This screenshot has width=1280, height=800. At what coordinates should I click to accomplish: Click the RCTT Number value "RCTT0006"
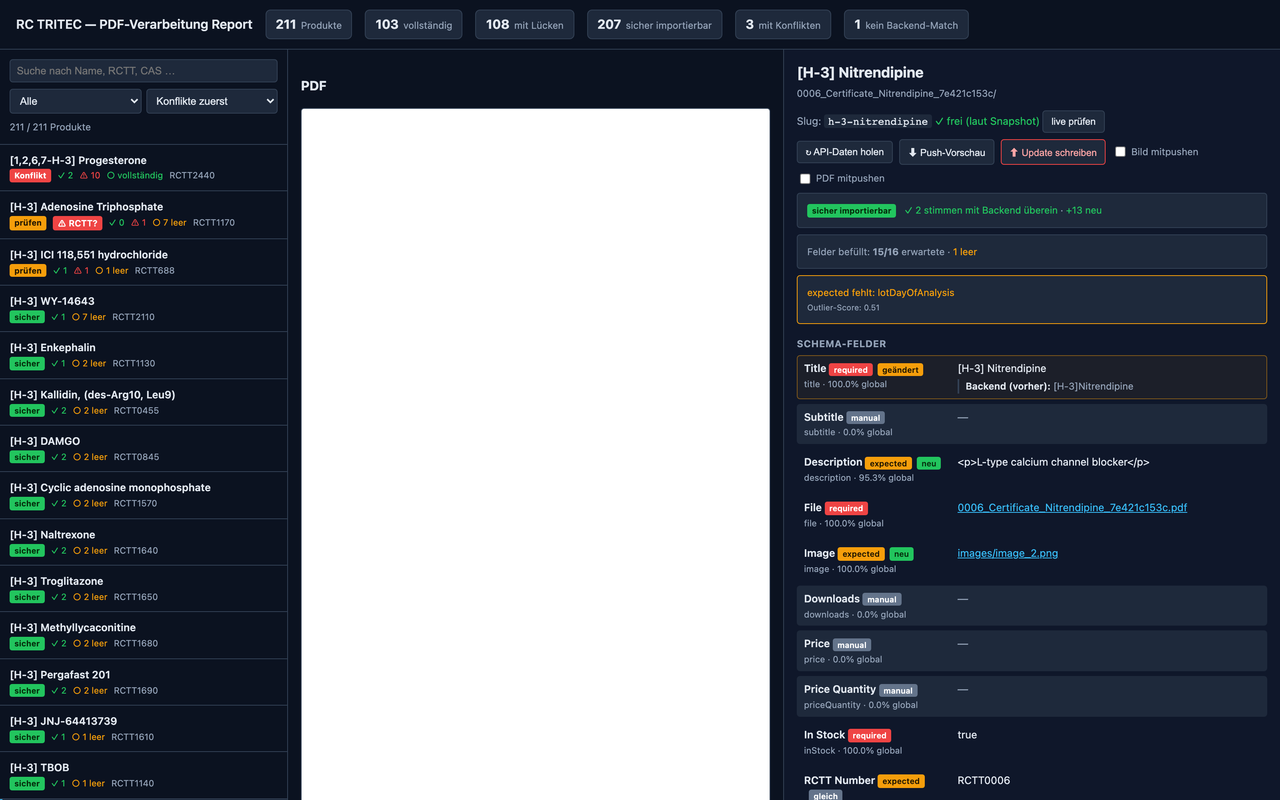[x=985, y=781]
